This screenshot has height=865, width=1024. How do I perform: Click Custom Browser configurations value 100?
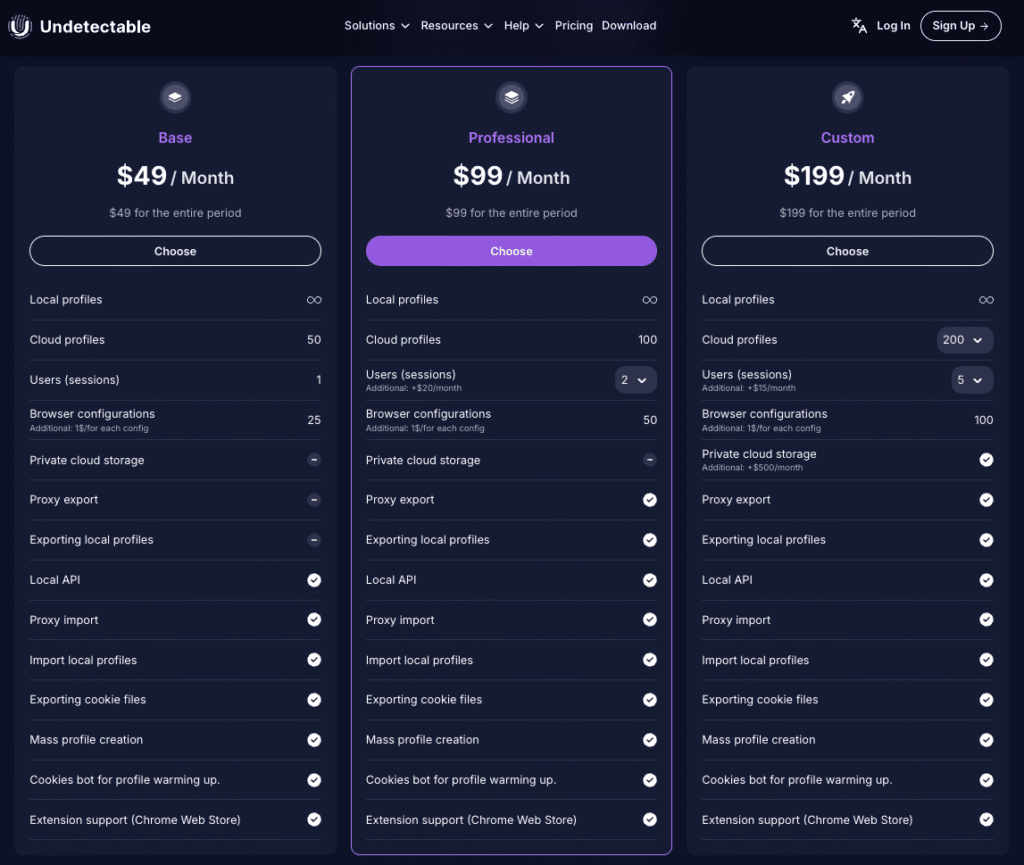tap(984, 420)
